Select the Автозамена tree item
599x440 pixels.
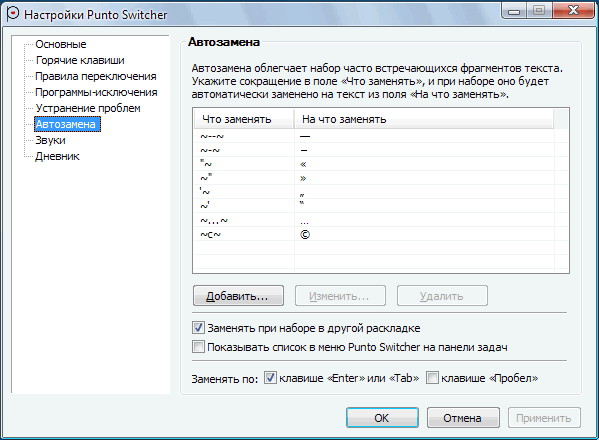point(67,124)
